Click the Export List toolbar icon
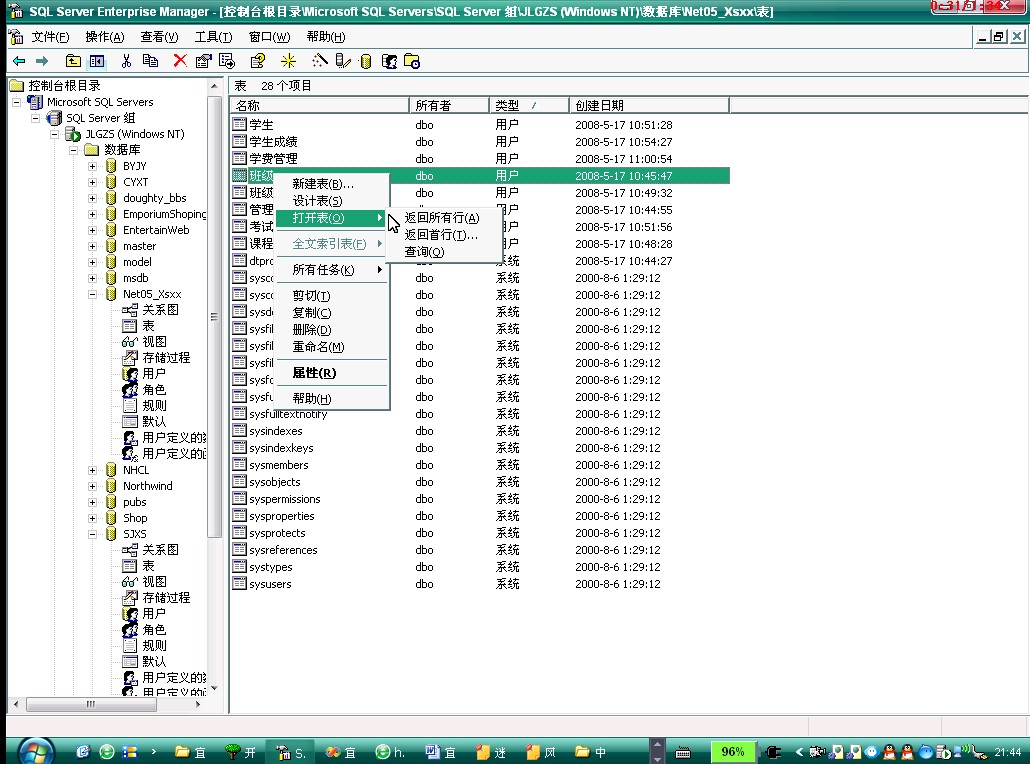Image resolution: width=1030 pixels, height=764 pixels. pyautogui.click(x=227, y=61)
